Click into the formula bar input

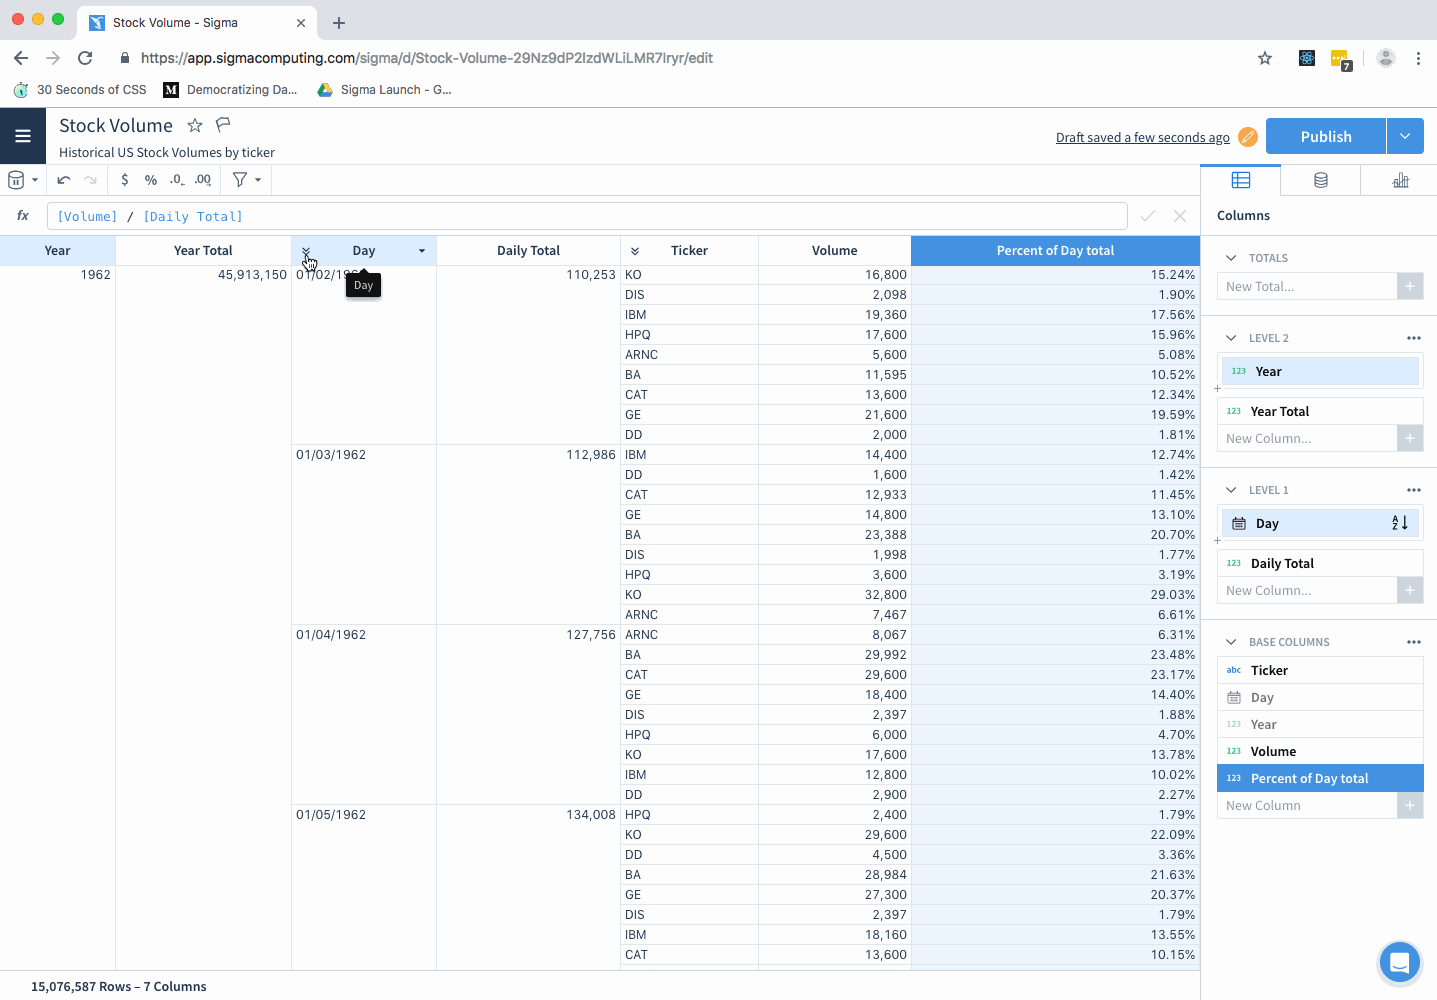tap(587, 216)
